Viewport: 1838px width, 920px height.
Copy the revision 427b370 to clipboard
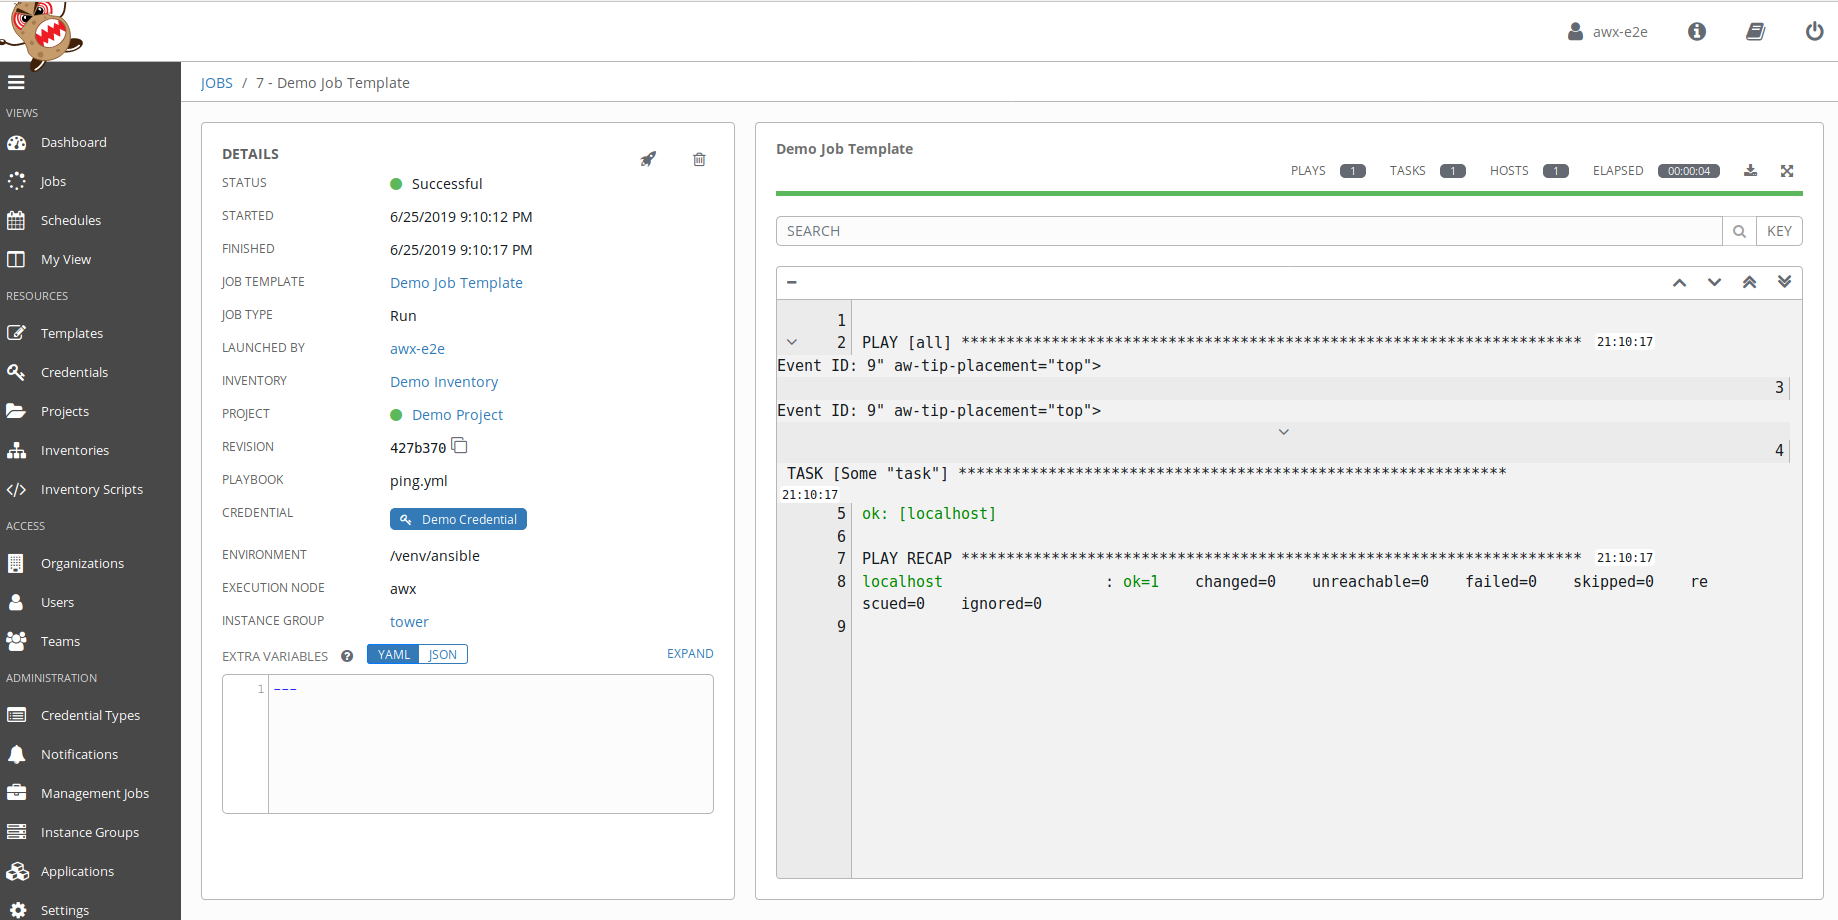click(459, 446)
